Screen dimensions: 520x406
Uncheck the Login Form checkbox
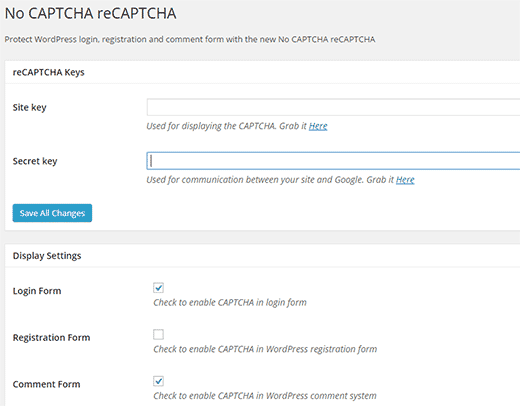(158, 288)
